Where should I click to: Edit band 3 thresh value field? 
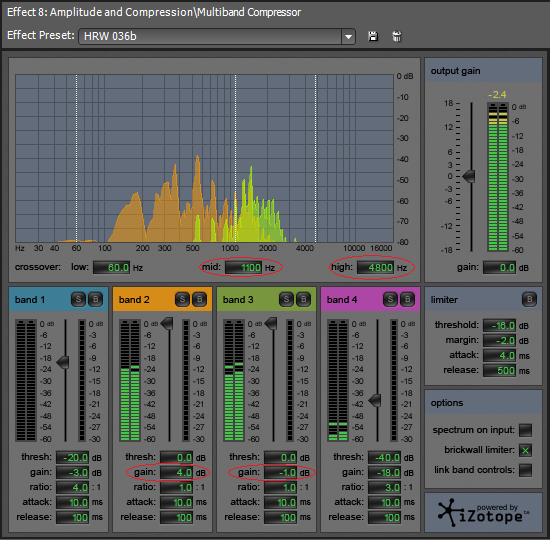point(280,458)
